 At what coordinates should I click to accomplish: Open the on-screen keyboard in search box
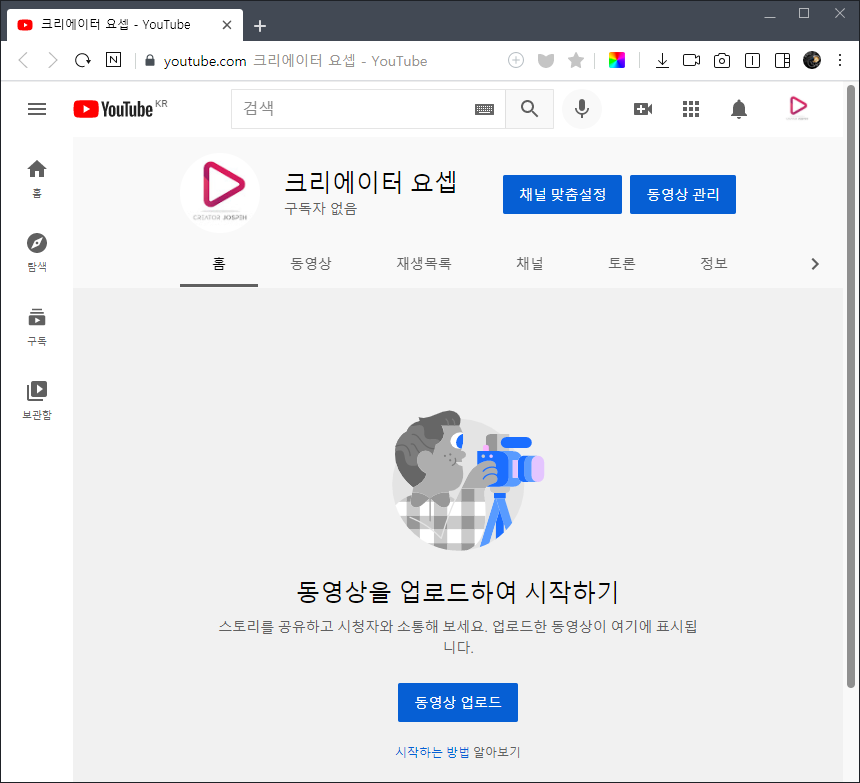[x=484, y=109]
